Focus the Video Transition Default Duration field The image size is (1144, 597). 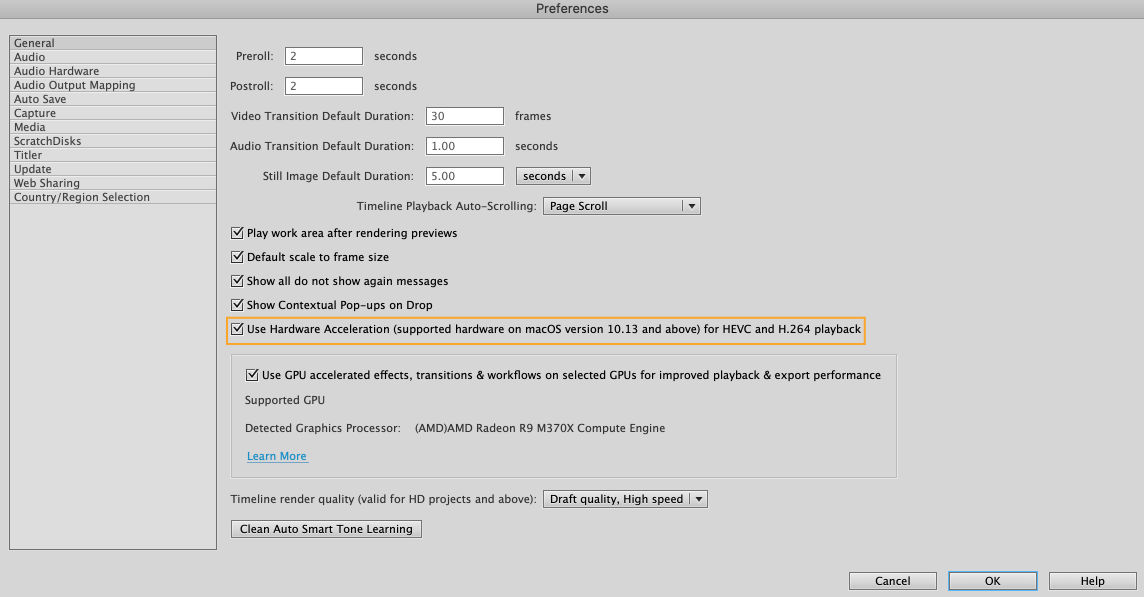[465, 116]
